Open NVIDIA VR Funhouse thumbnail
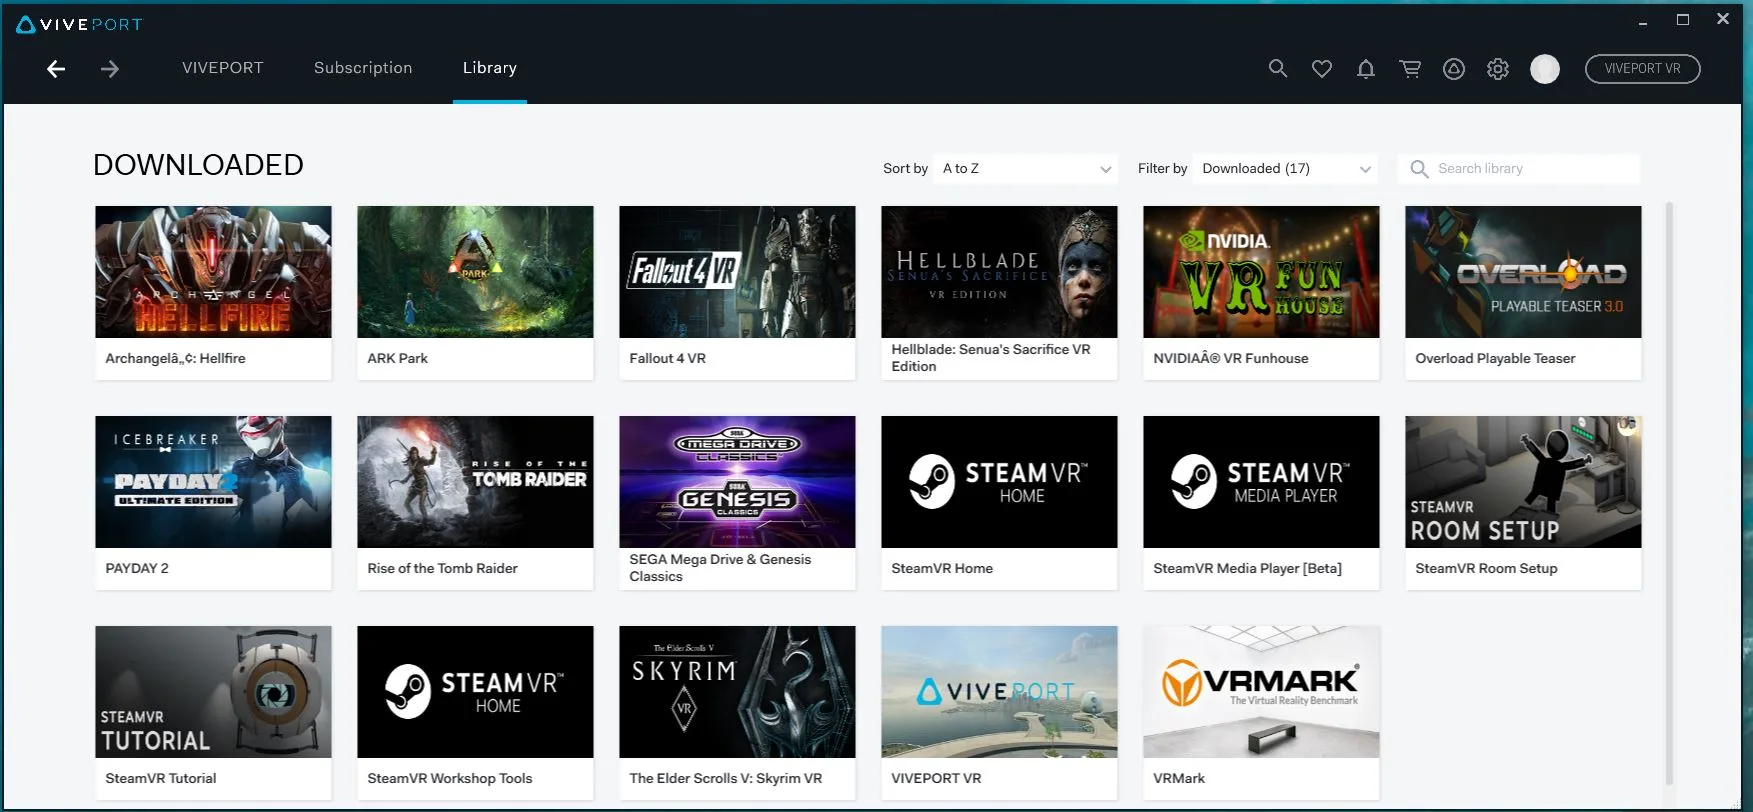 [x=1261, y=272]
